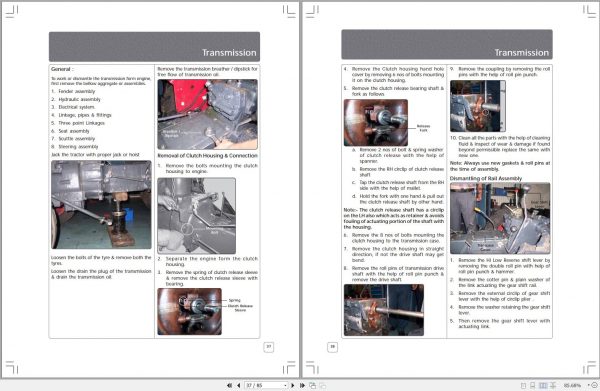The image size is (600, 391).
Task: Click the zoom out button in the status bar
Action: click(595, 385)
